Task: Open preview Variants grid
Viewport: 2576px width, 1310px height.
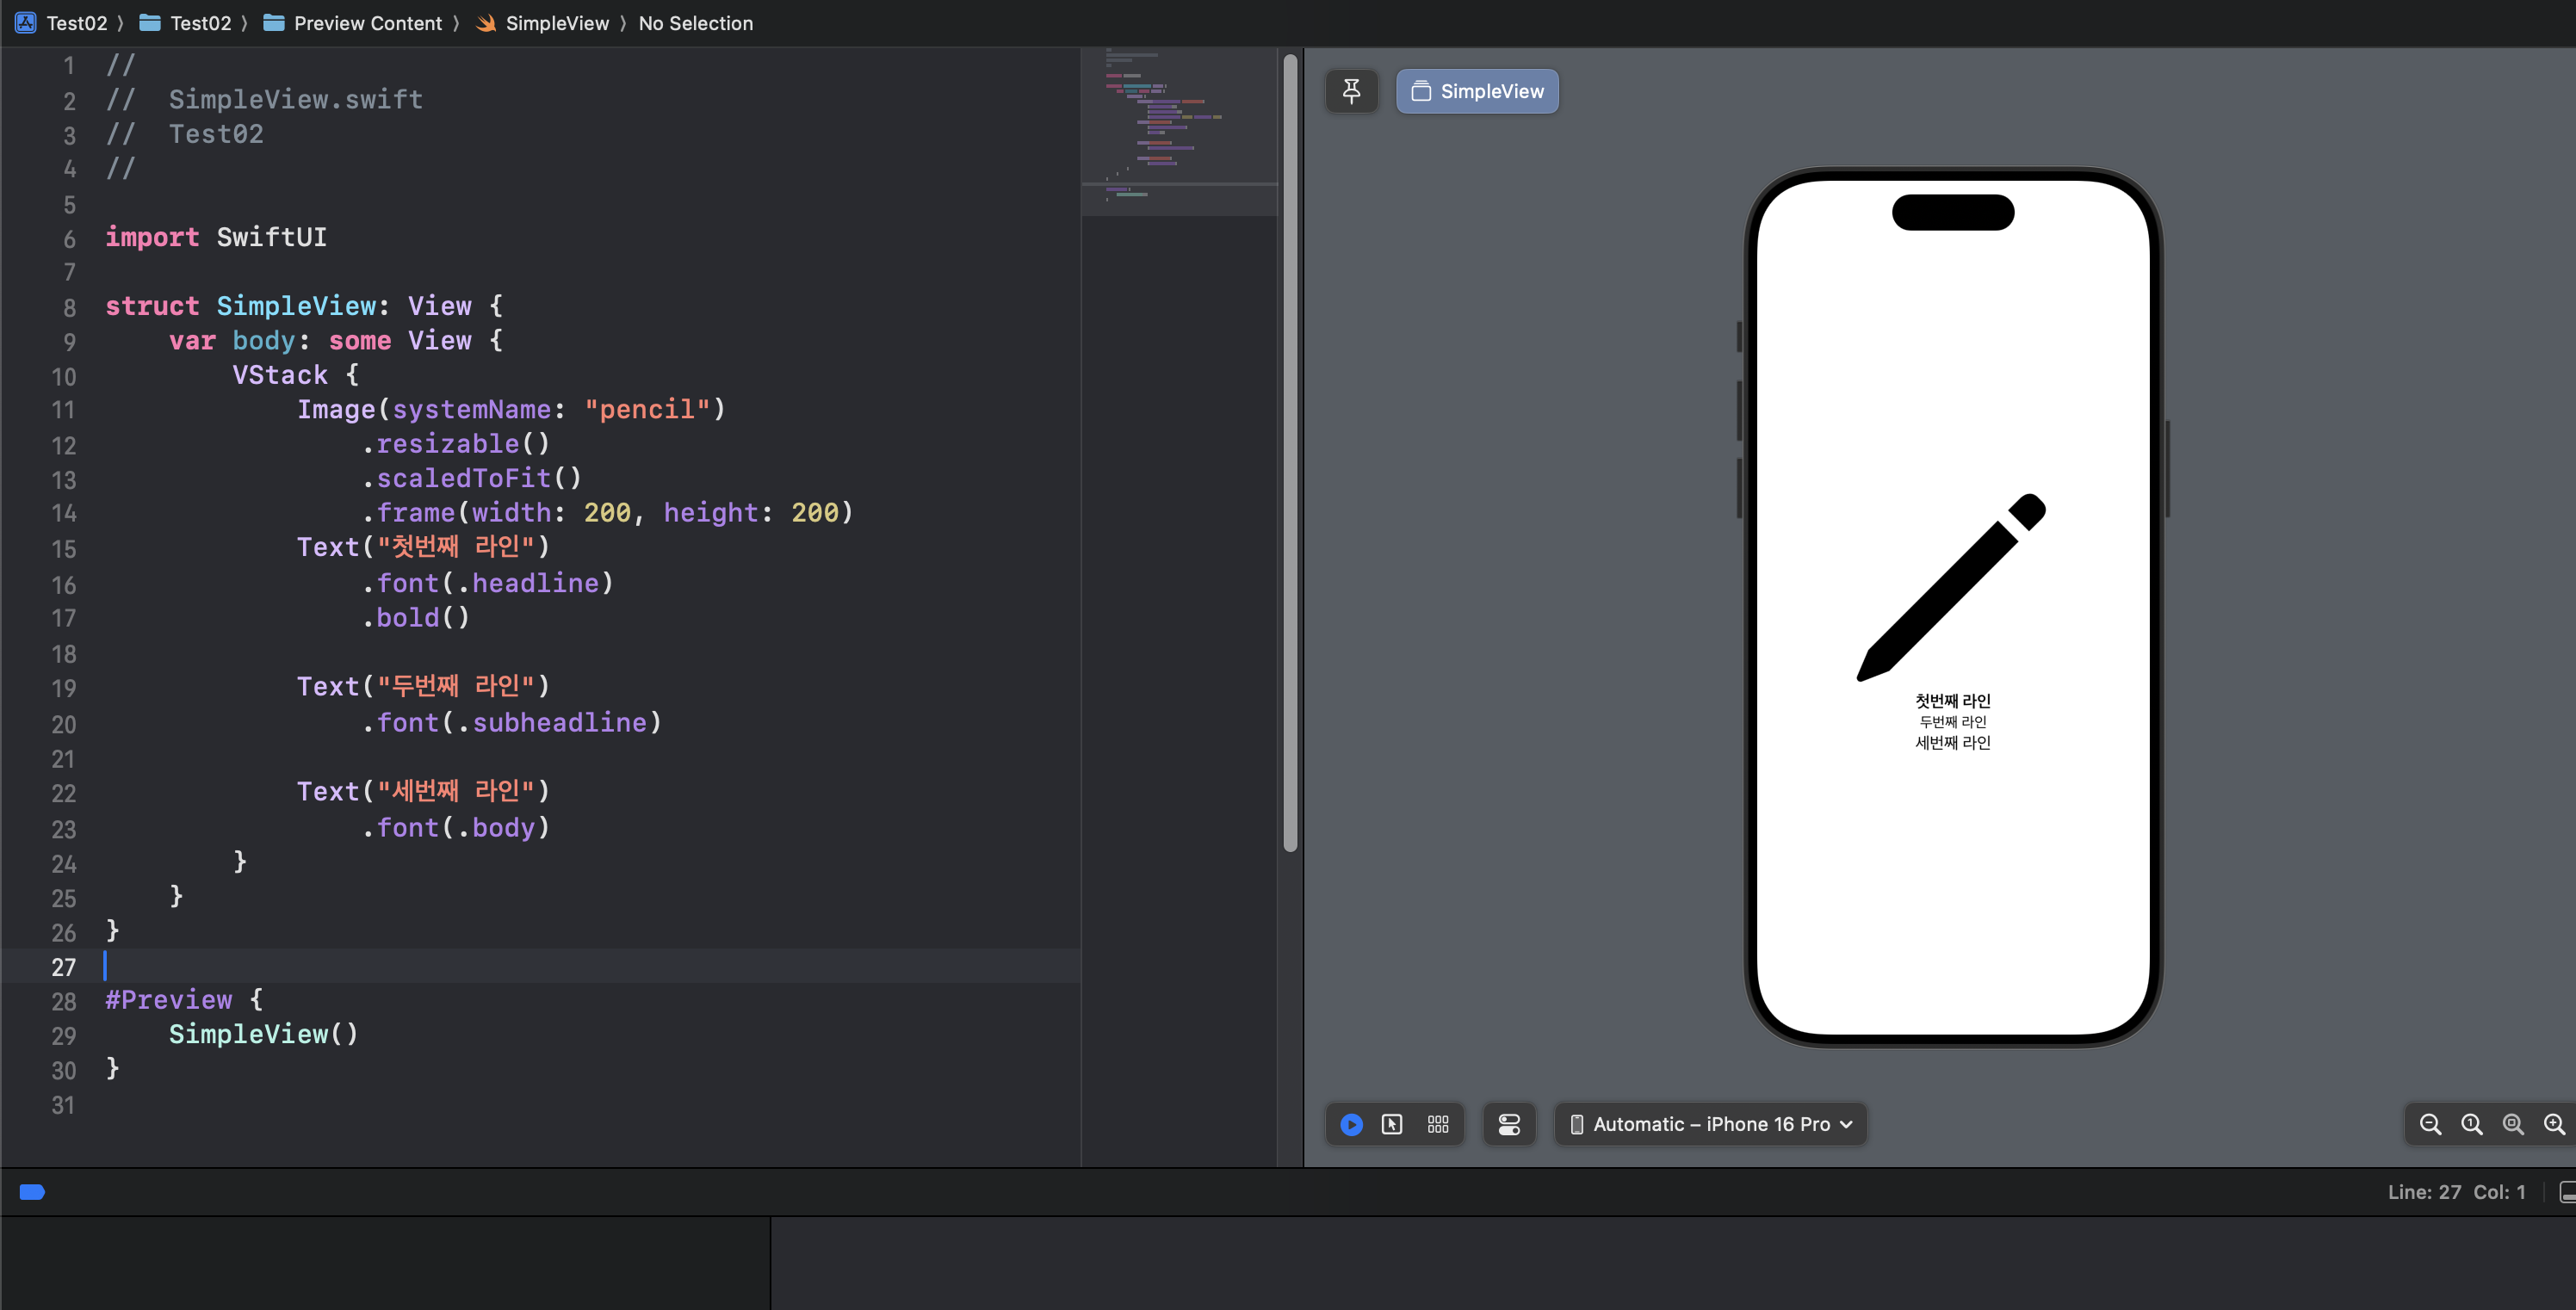Action: (x=1438, y=1124)
